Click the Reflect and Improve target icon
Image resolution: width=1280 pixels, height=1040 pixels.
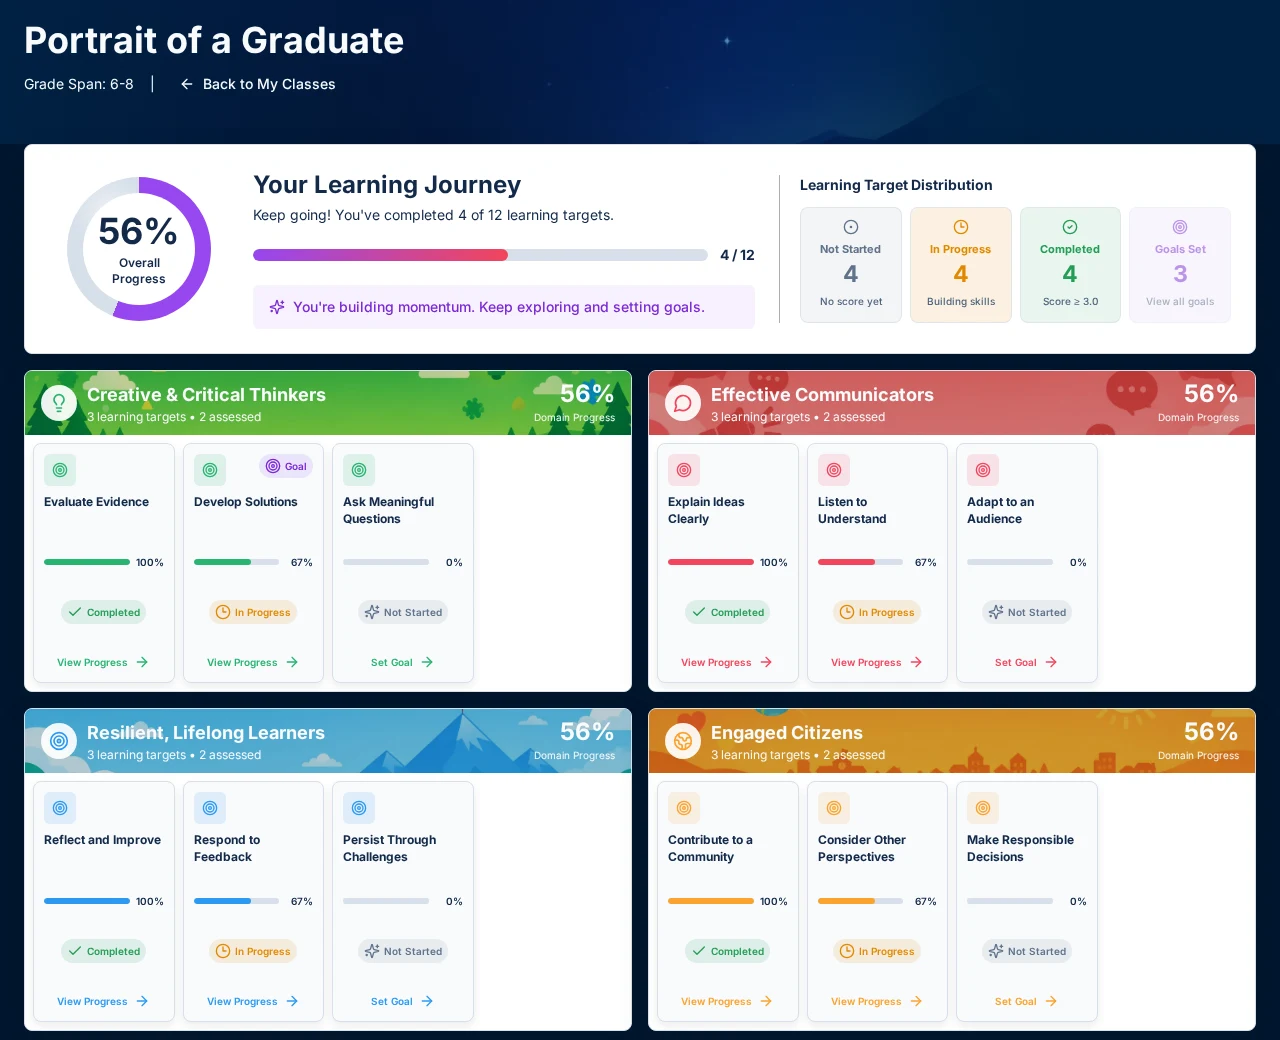60,808
